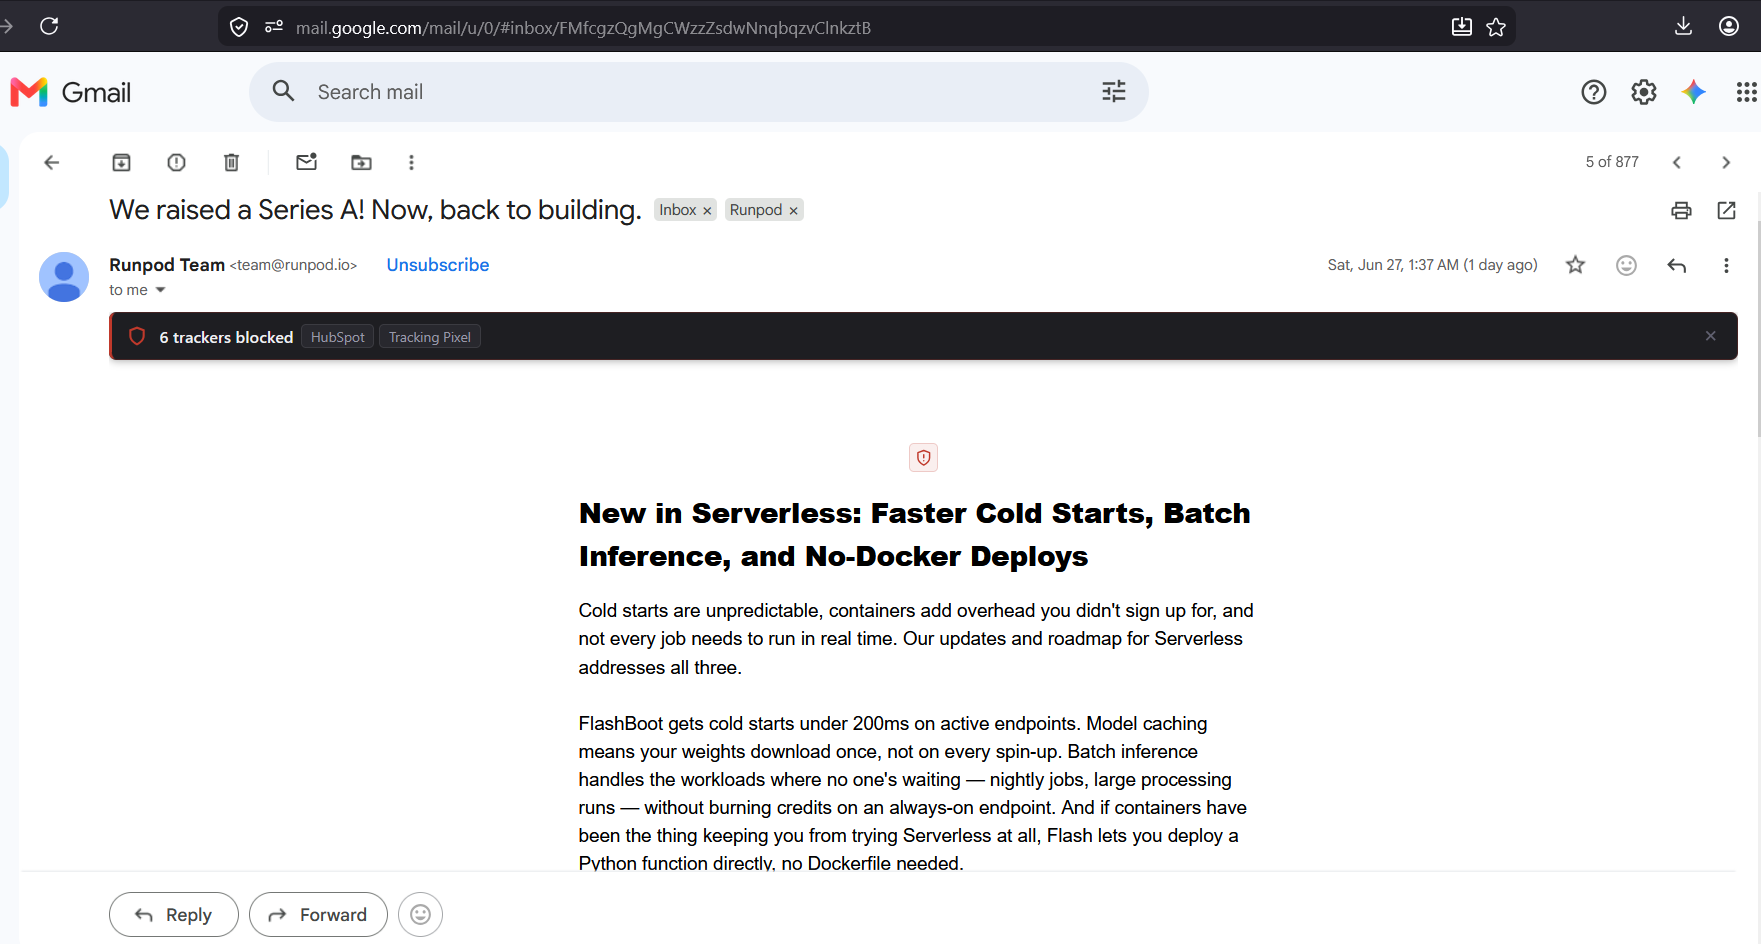Launch the Gemini sparkle assistant
The image size is (1761, 944).
(1694, 92)
